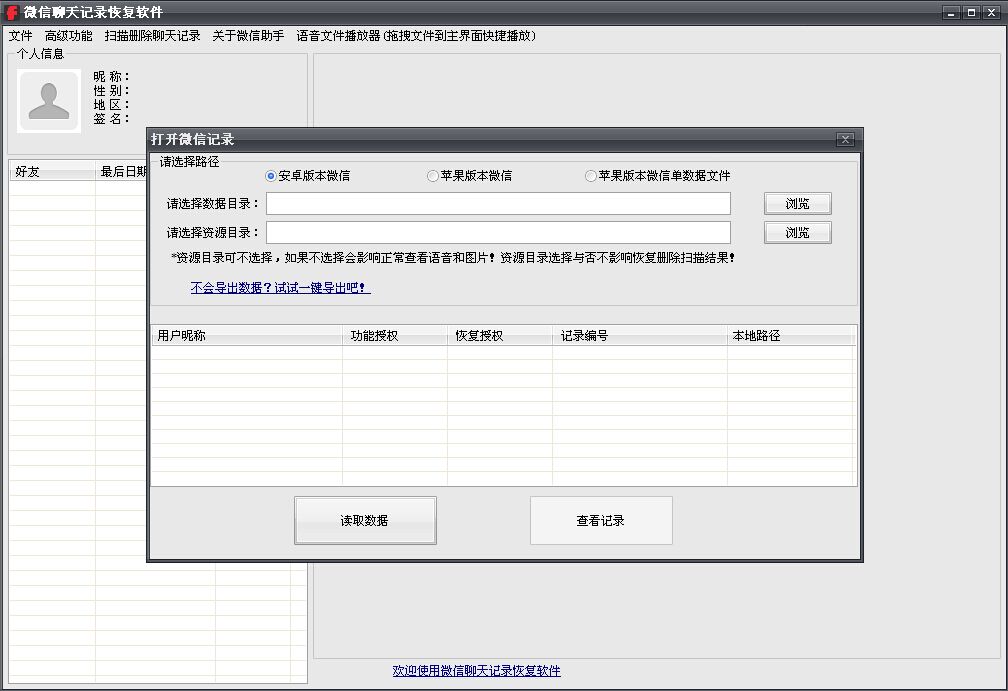The width and height of the screenshot is (1008, 691).
Task: Click the 查看记录 button
Action: (601, 521)
